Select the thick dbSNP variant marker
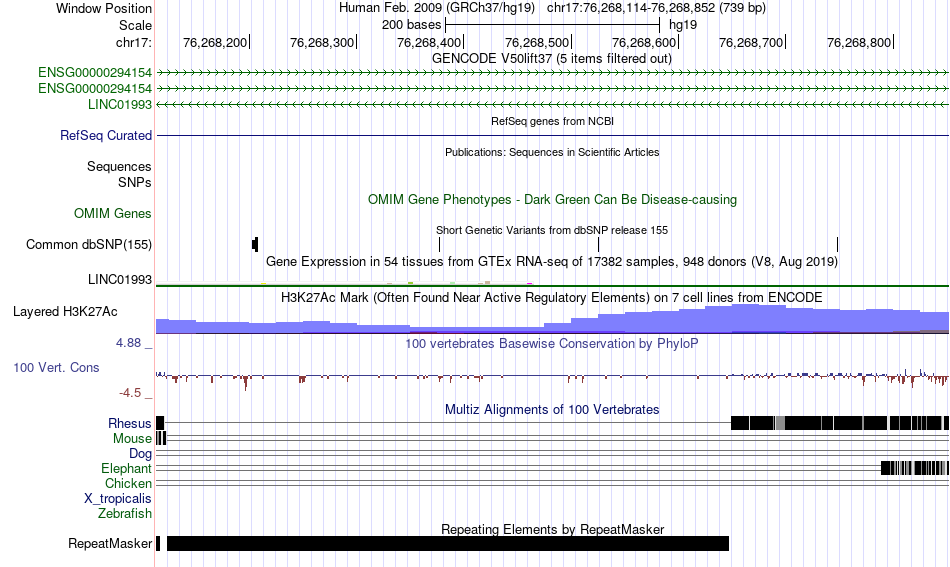This screenshot has height=567, width=950. pyautogui.click(x=255, y=245)
